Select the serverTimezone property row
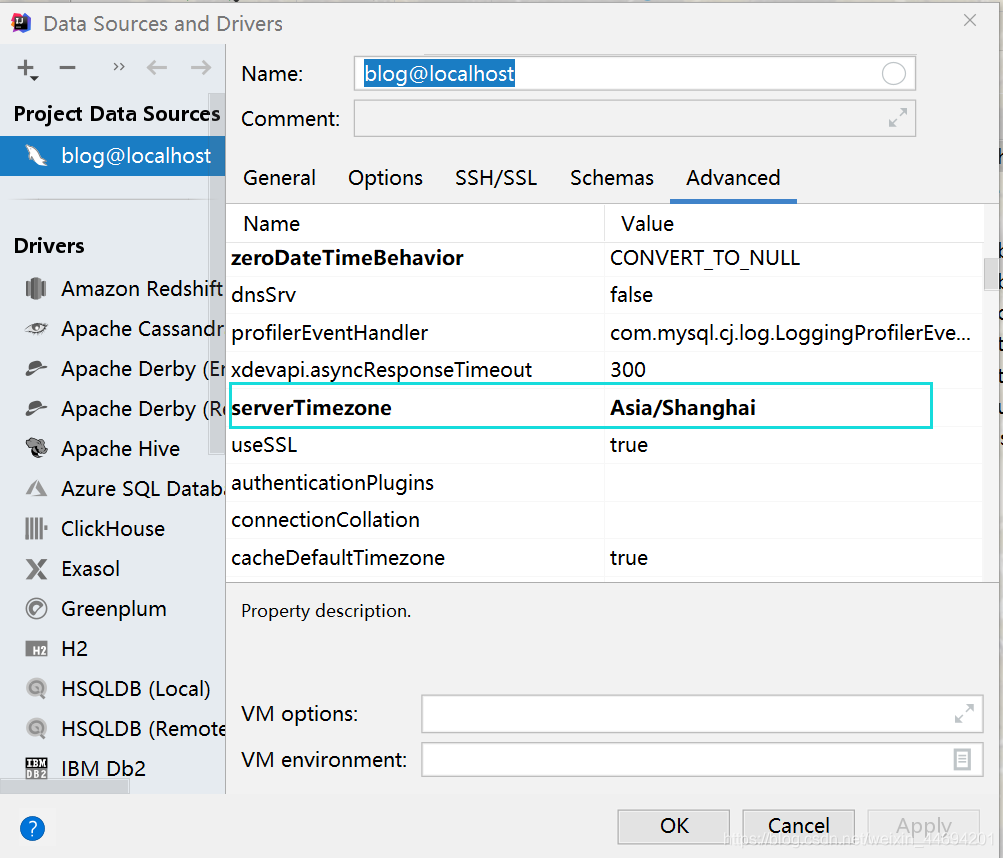 coord(400,405)
